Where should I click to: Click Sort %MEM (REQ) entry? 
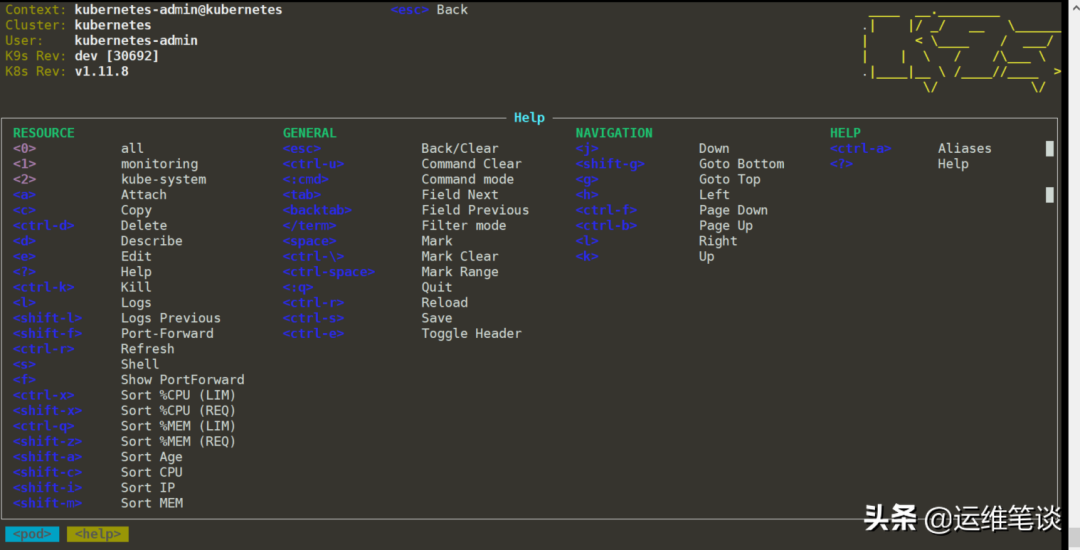pos(178,441)
